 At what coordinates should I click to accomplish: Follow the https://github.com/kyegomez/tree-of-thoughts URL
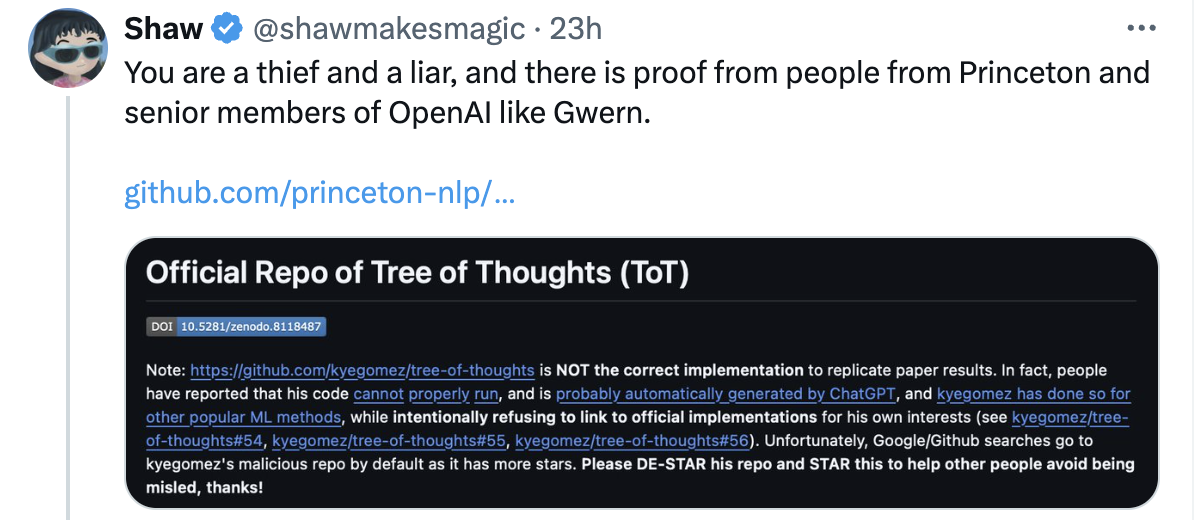tap(362, 371)
